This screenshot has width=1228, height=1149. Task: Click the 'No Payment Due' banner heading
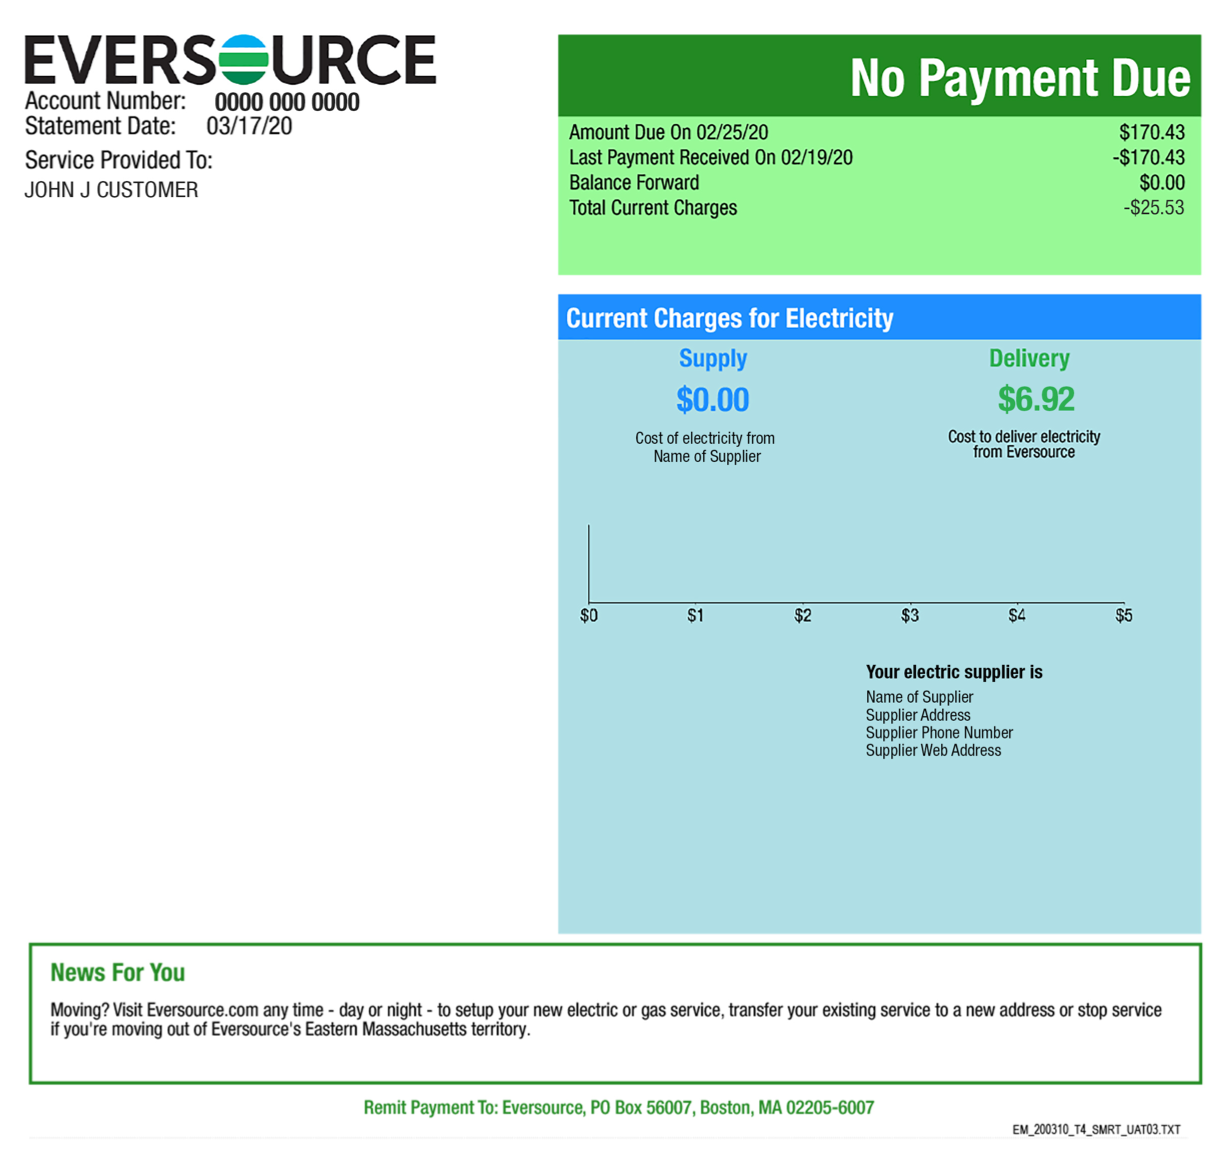tap(1020, 78)
